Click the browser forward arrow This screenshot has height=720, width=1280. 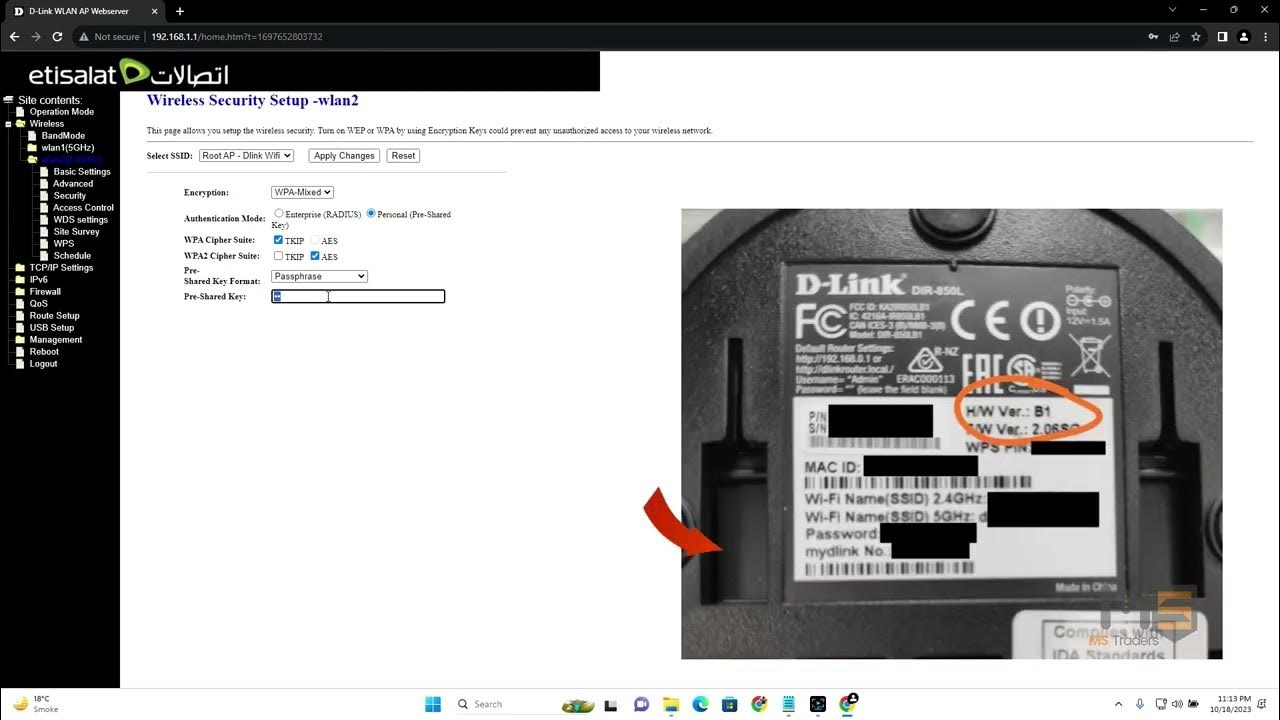tap(36, 37)
